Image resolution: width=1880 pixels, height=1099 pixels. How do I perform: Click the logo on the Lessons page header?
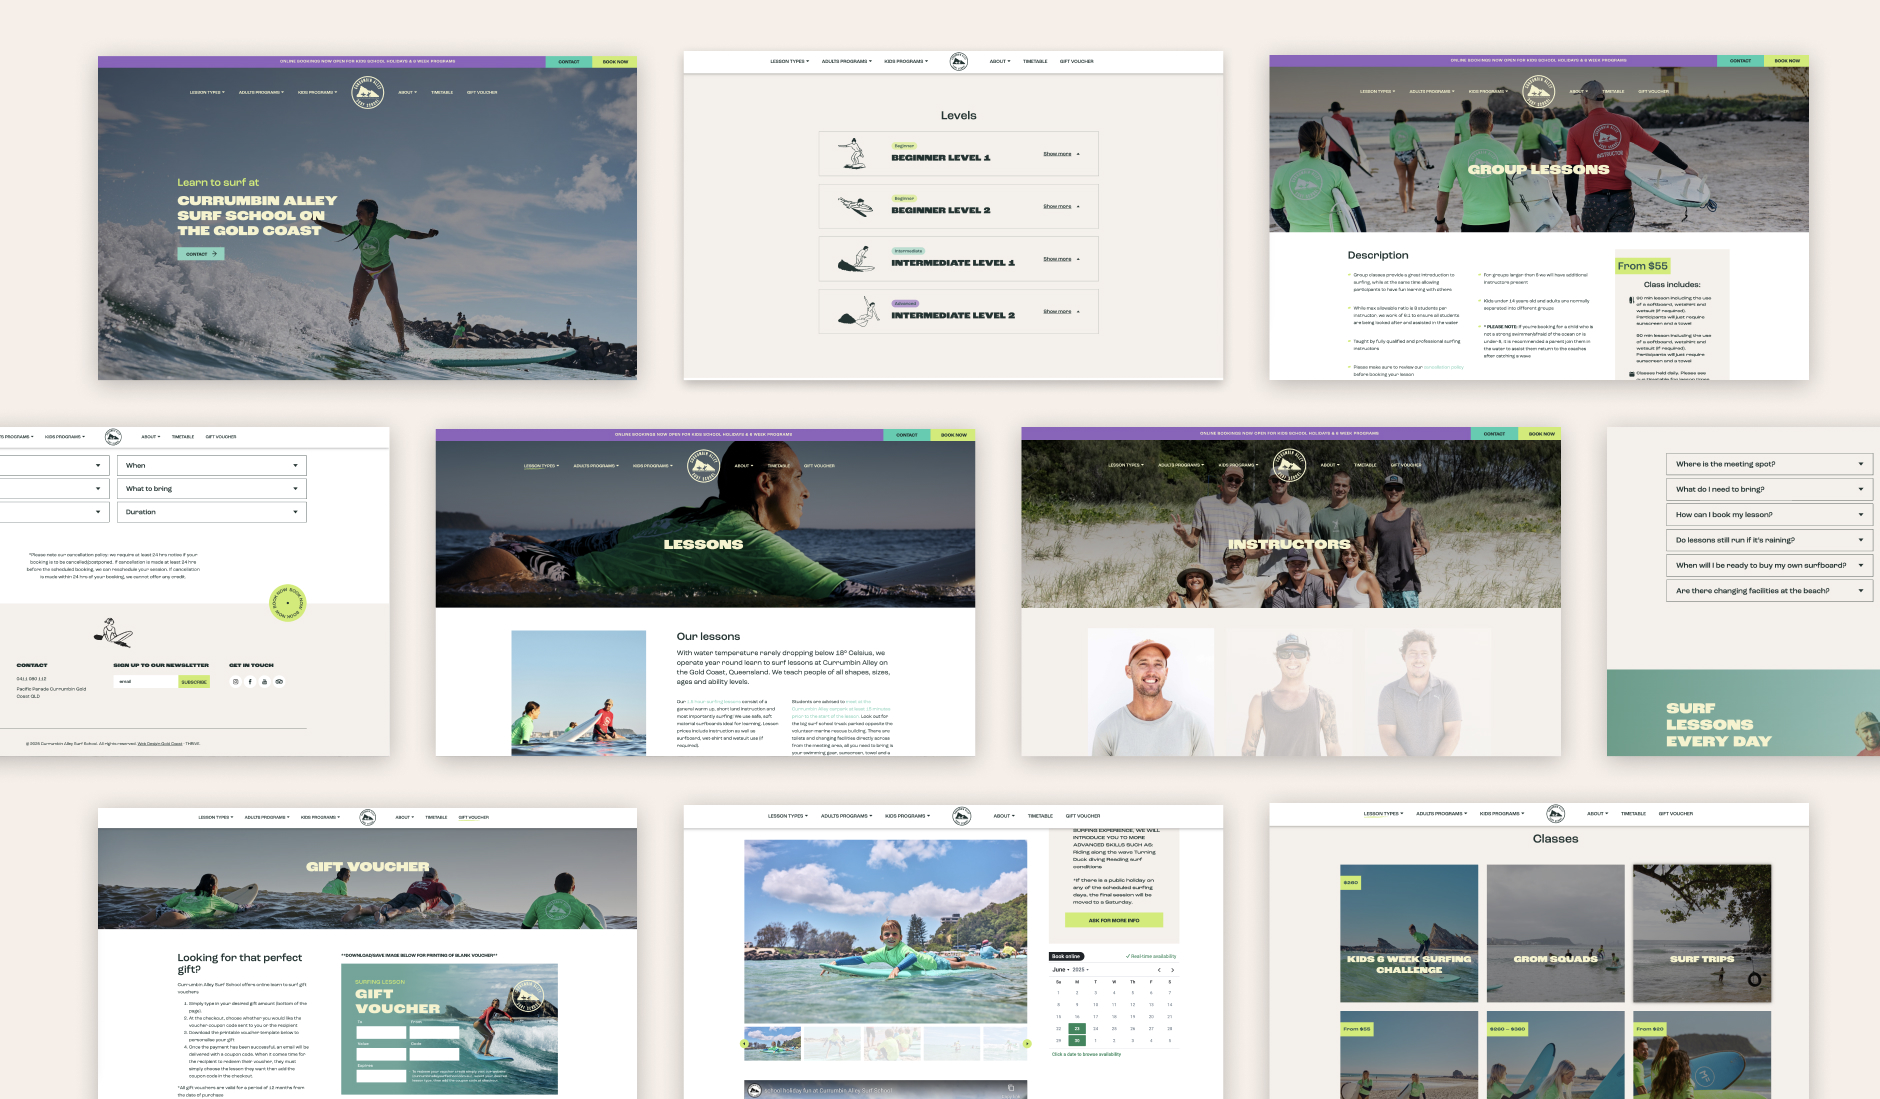click(704, 465)
